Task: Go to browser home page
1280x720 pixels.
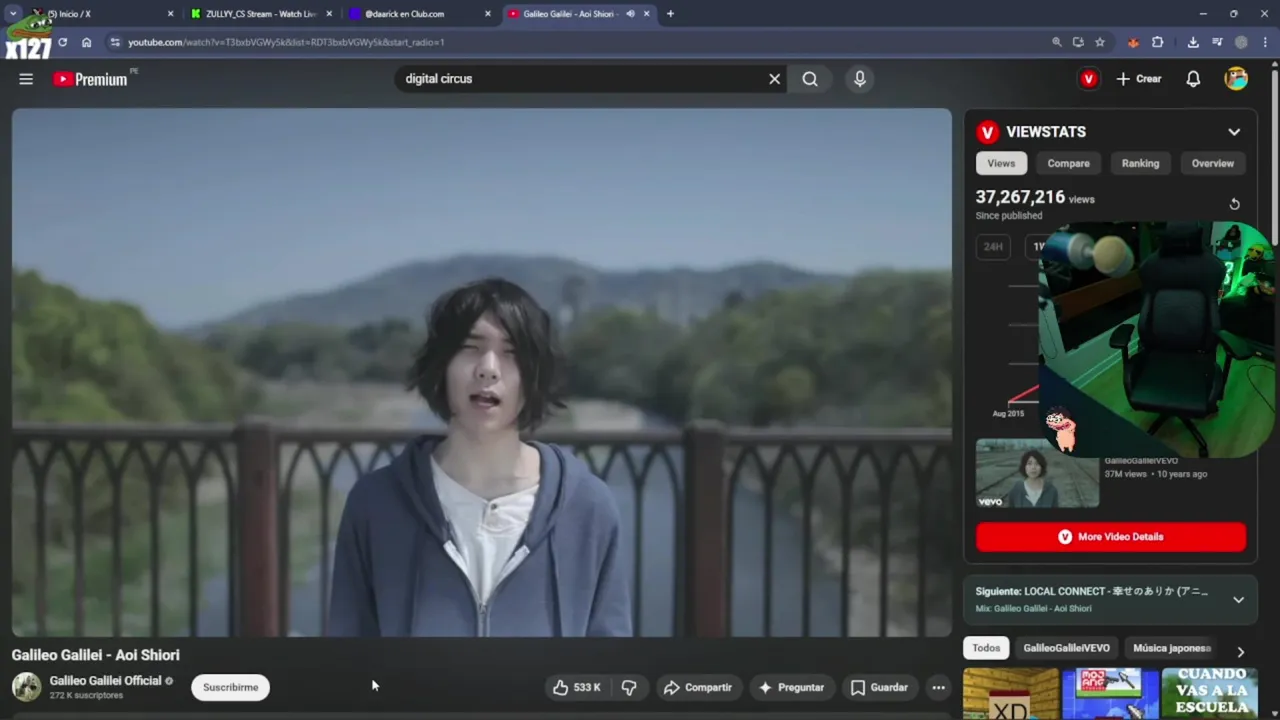Action: pyautogui.click(x=86, y=42)
